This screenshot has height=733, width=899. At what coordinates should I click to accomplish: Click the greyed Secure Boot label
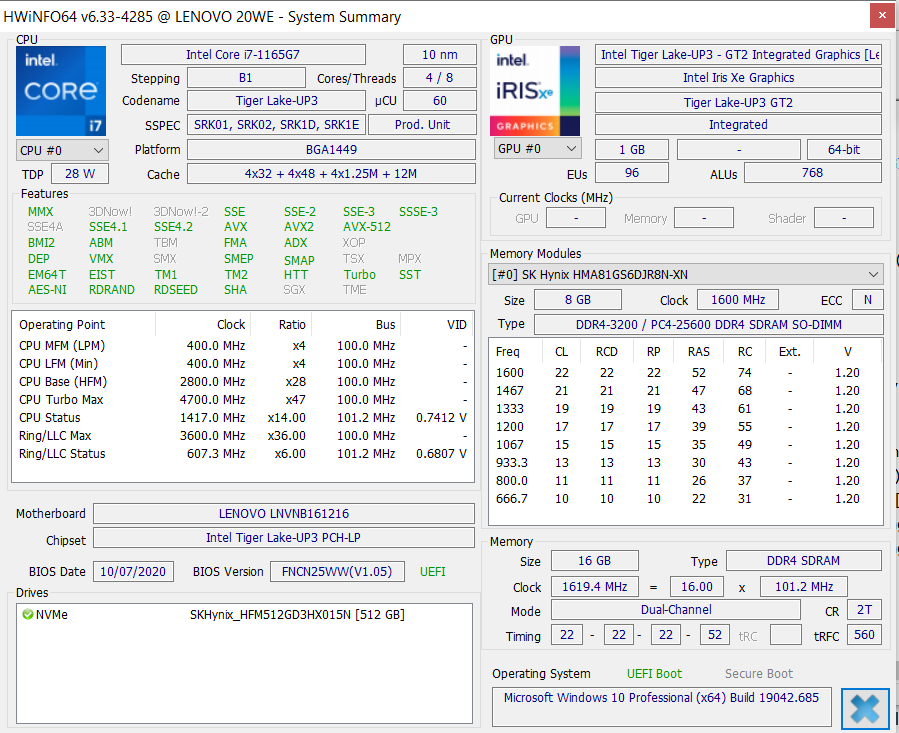759,674
